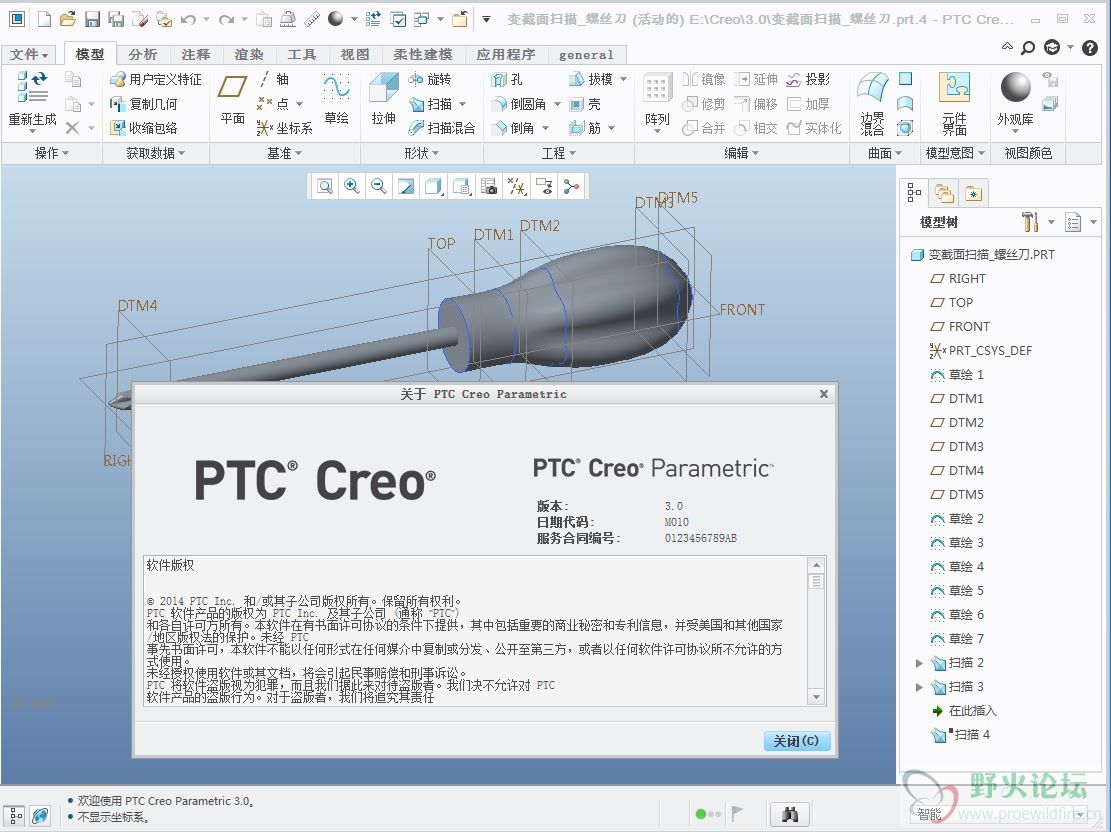Expand the Get Data (获取数据) group

click(155, 153)
